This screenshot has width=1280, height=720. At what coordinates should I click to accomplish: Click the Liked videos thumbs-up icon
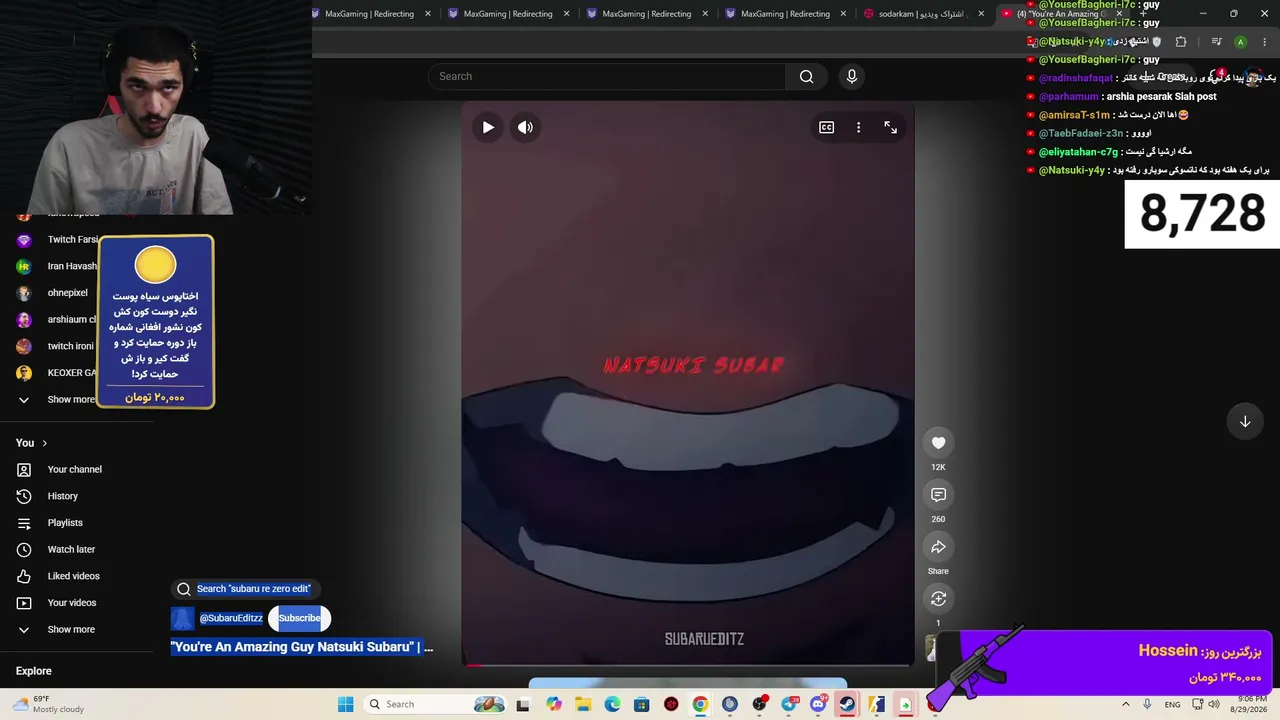[24, 576]
